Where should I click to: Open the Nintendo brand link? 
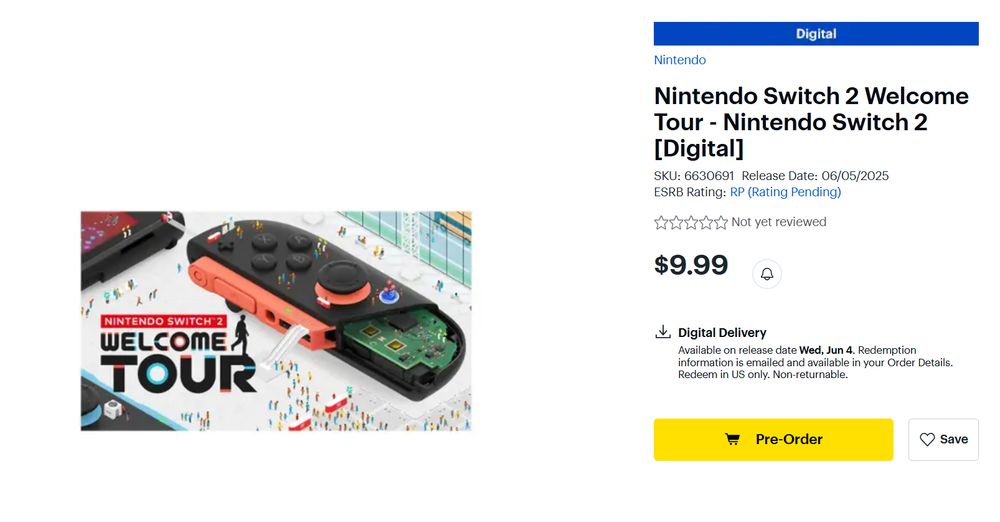pyautogui.click(x=680, y=60)
